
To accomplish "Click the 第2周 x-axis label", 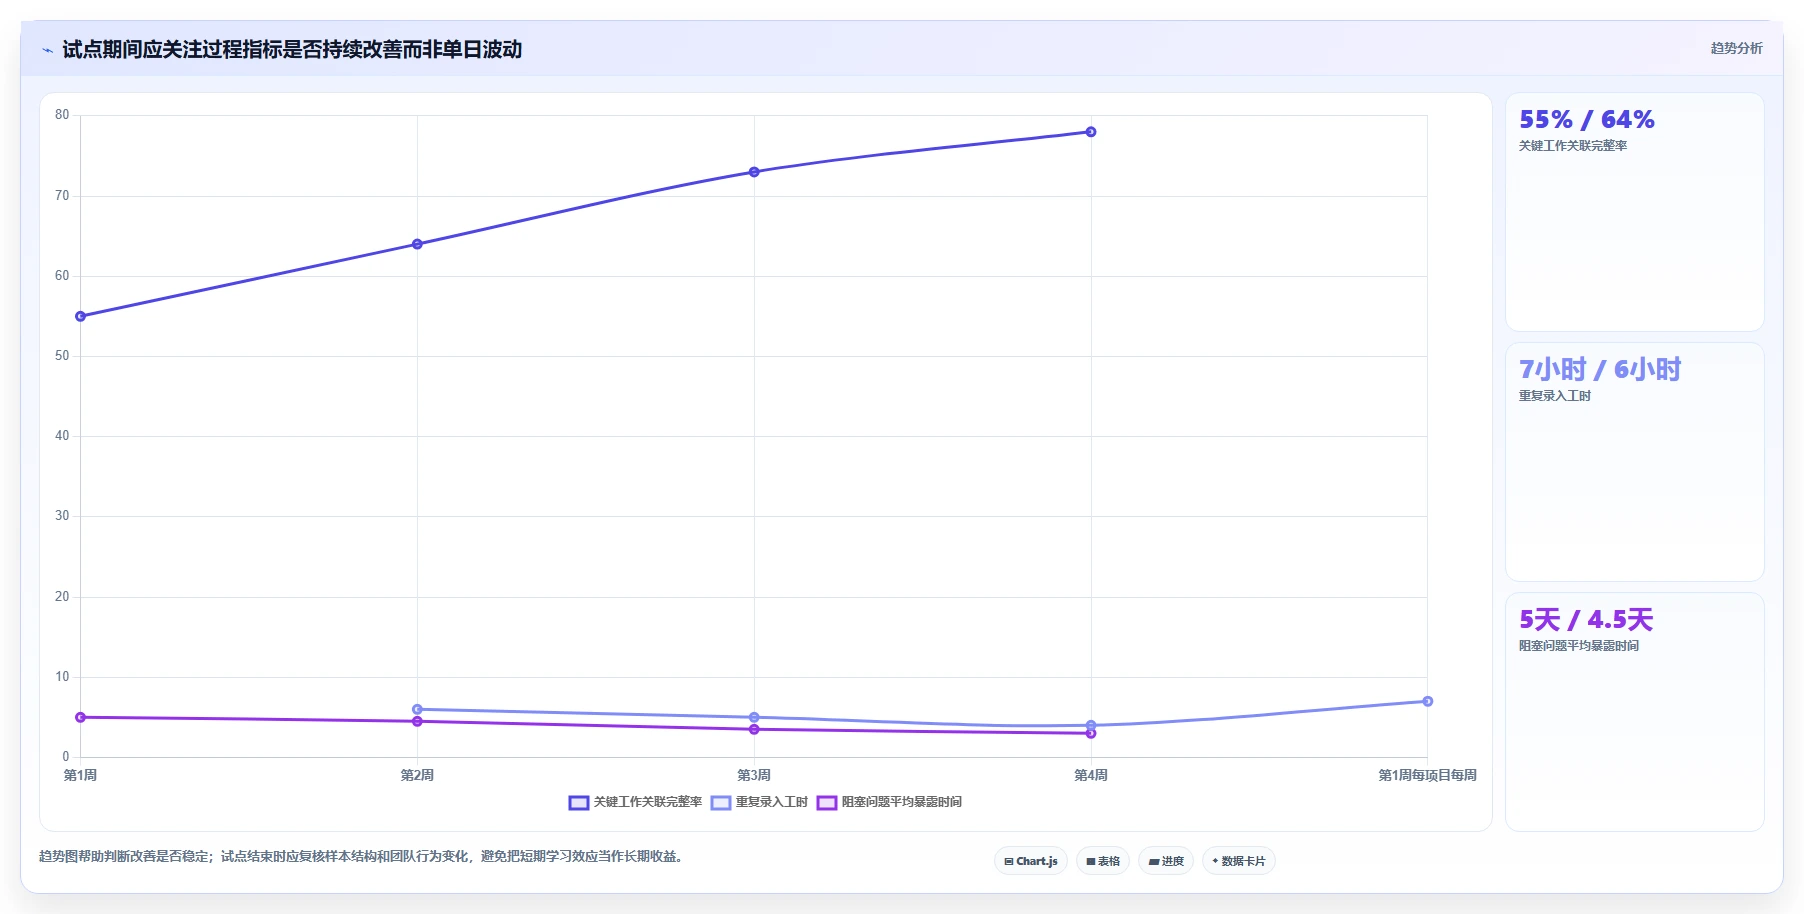I will point(417,776).
